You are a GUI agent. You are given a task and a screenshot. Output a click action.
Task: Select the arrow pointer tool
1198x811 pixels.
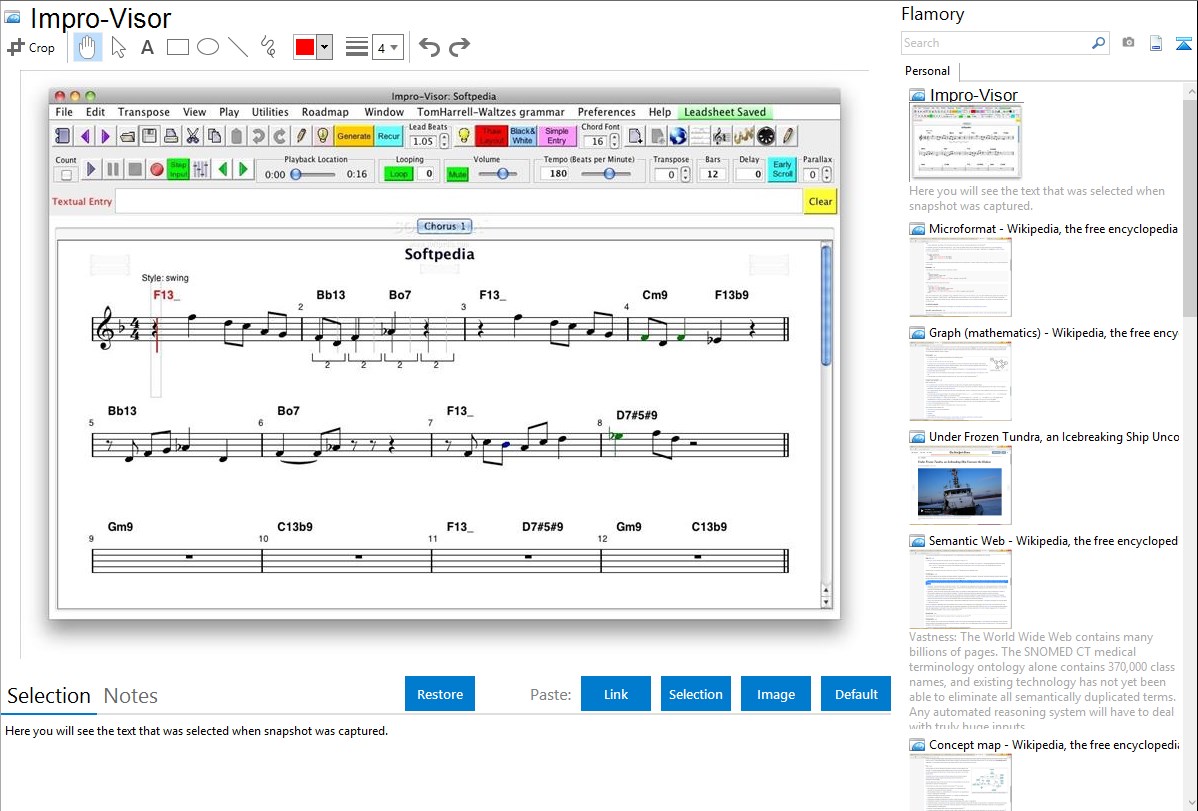click(x=118, y=47)
